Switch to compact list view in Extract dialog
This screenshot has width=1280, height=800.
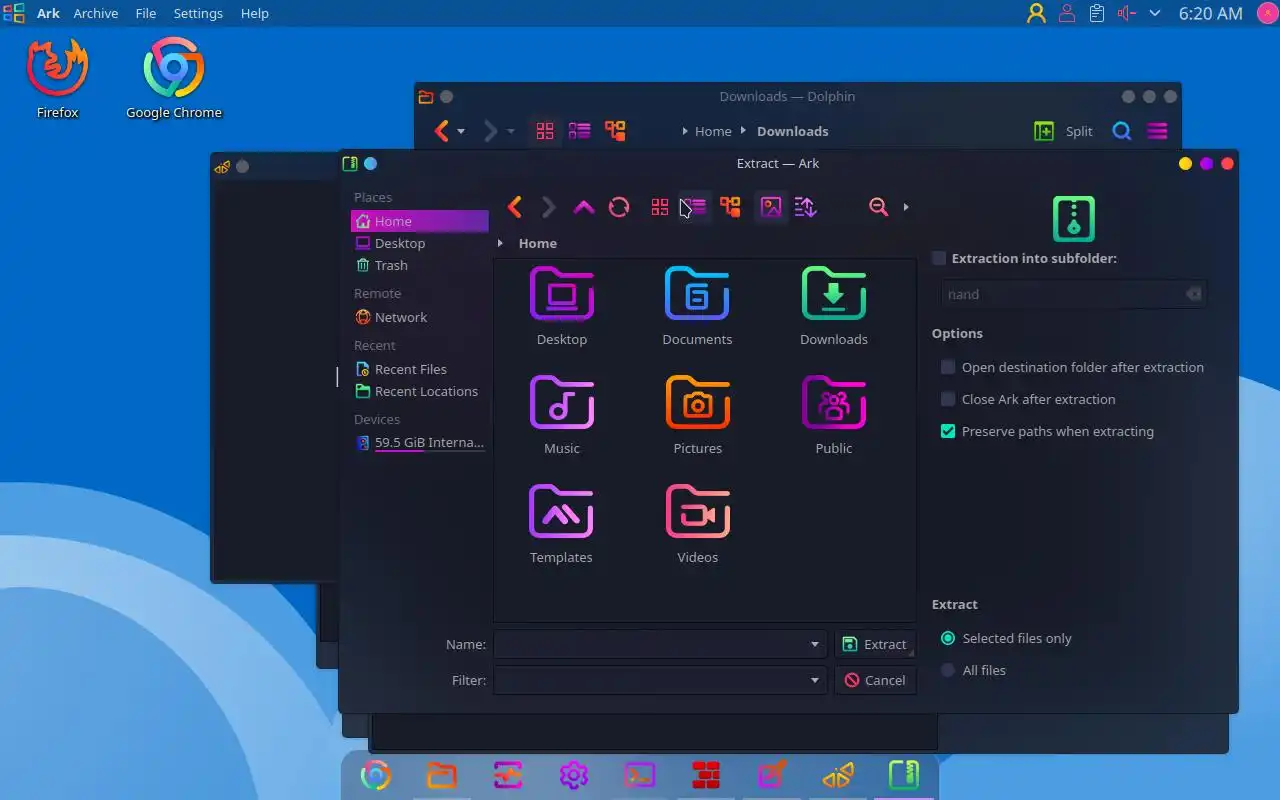tap(695, 207)
